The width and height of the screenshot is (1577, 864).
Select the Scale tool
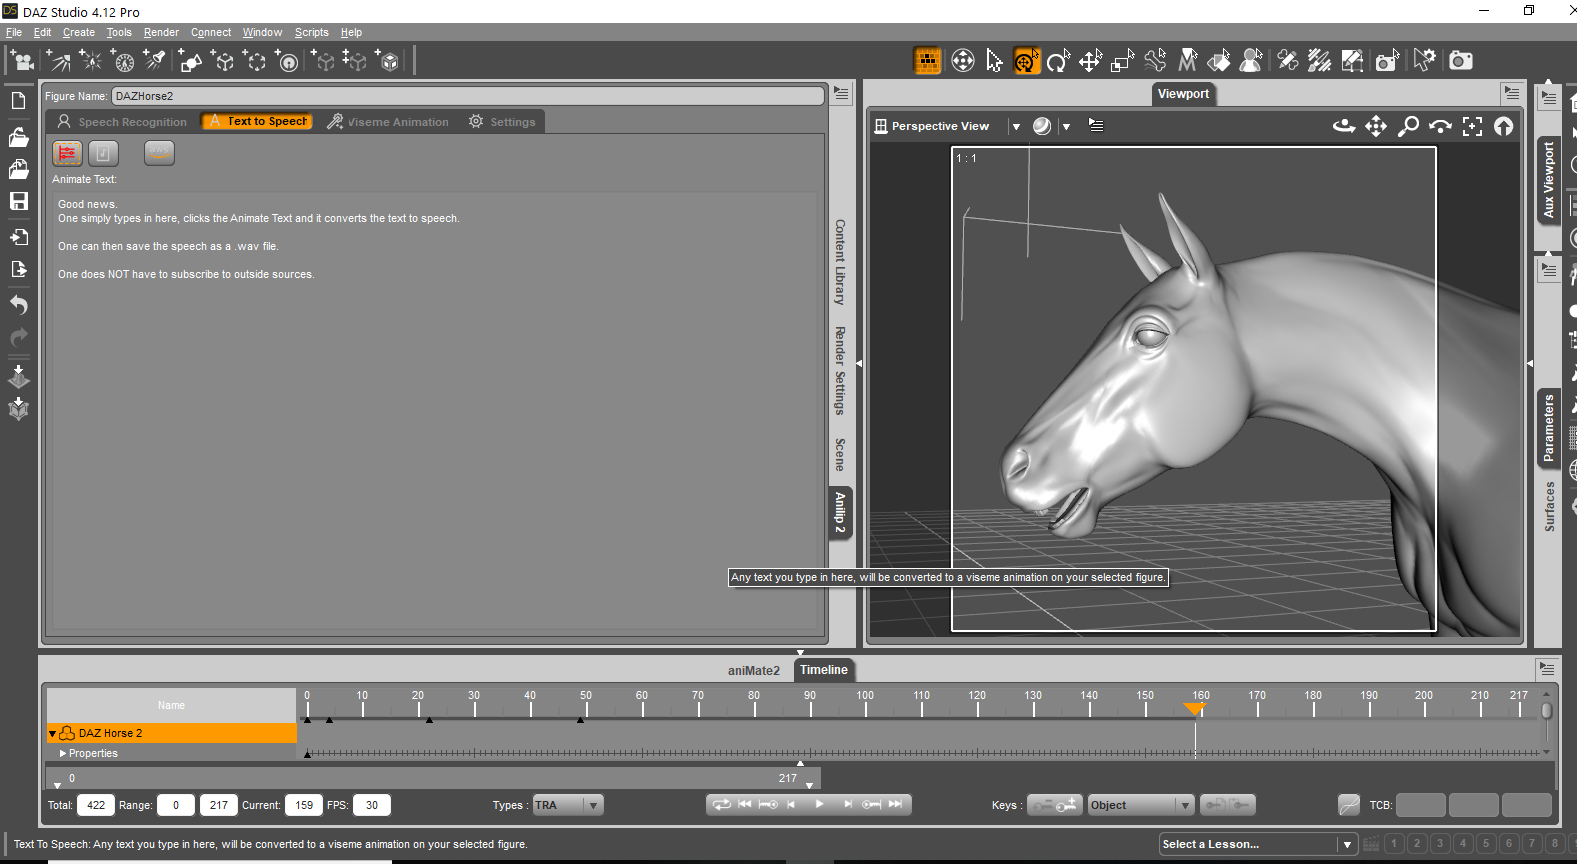(1122, 61)
